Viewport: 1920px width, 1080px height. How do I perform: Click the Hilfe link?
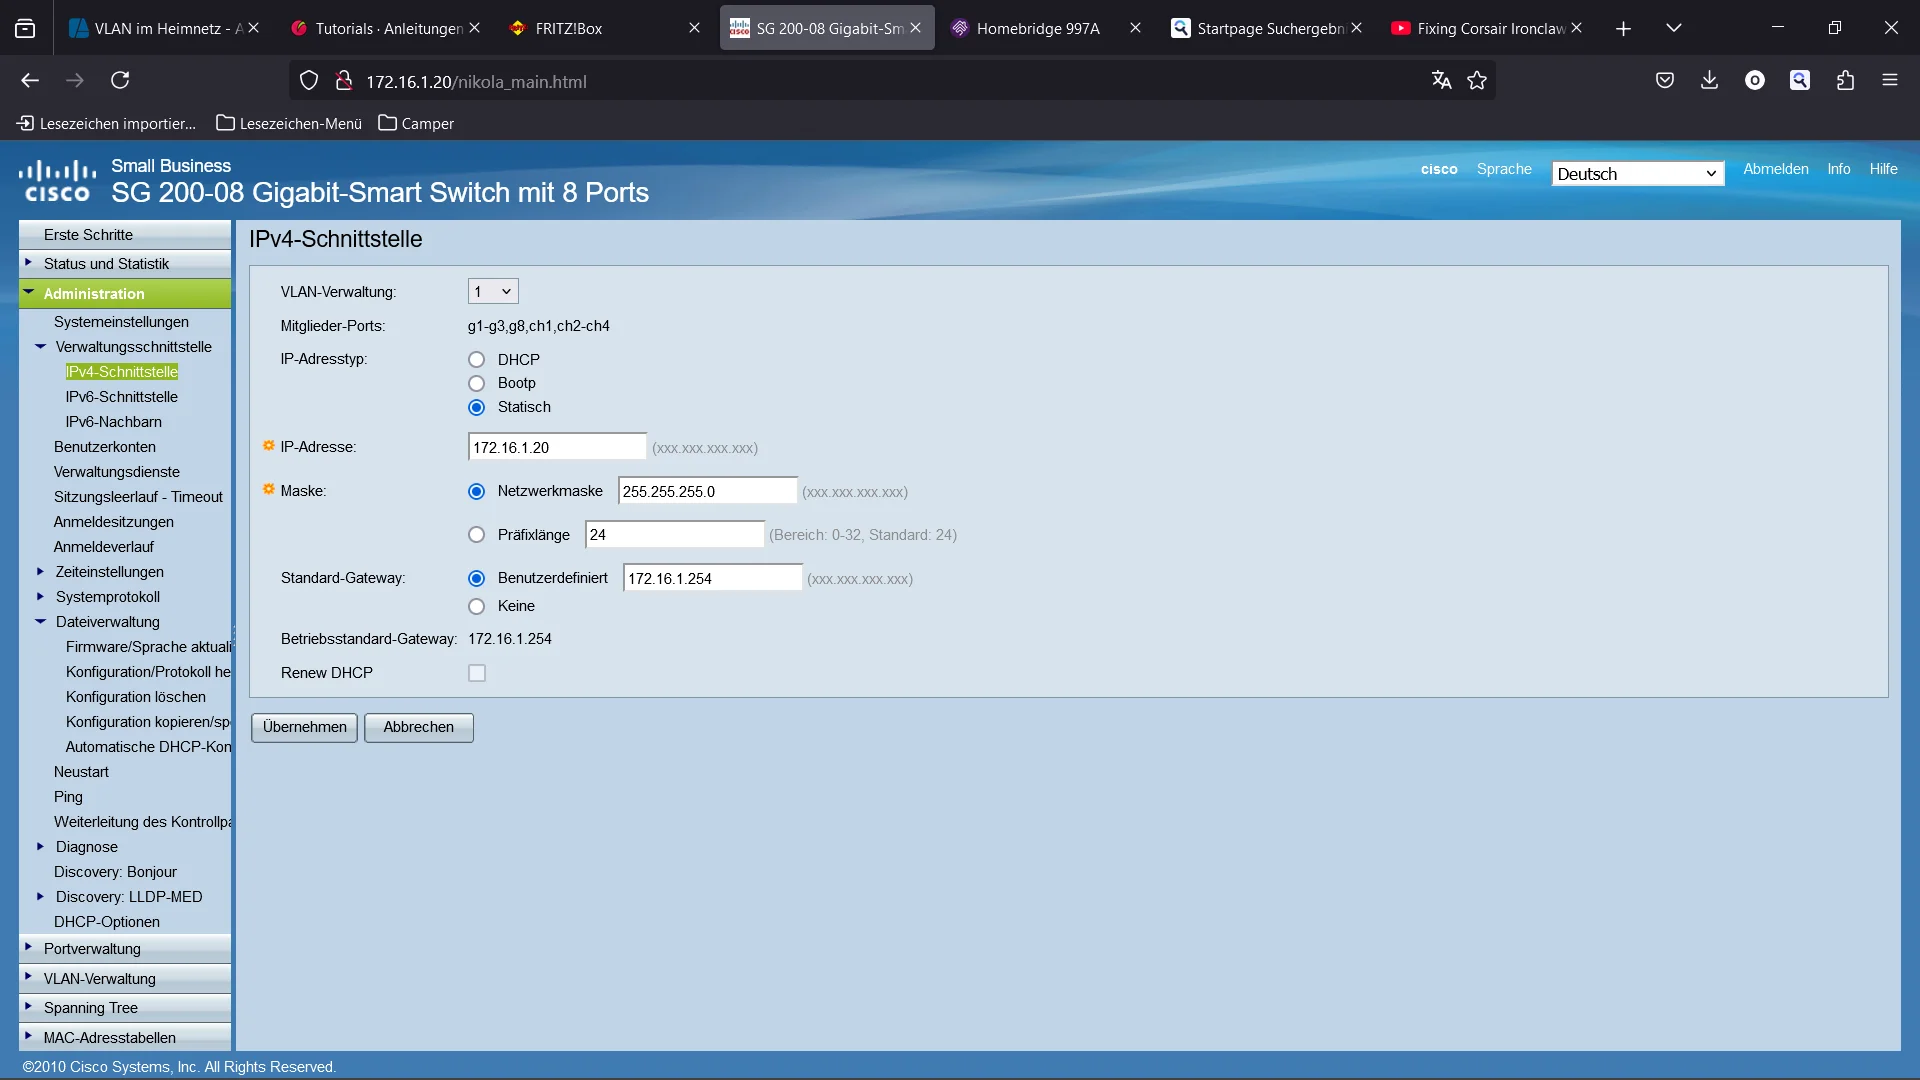click(x=1884, y=169)
